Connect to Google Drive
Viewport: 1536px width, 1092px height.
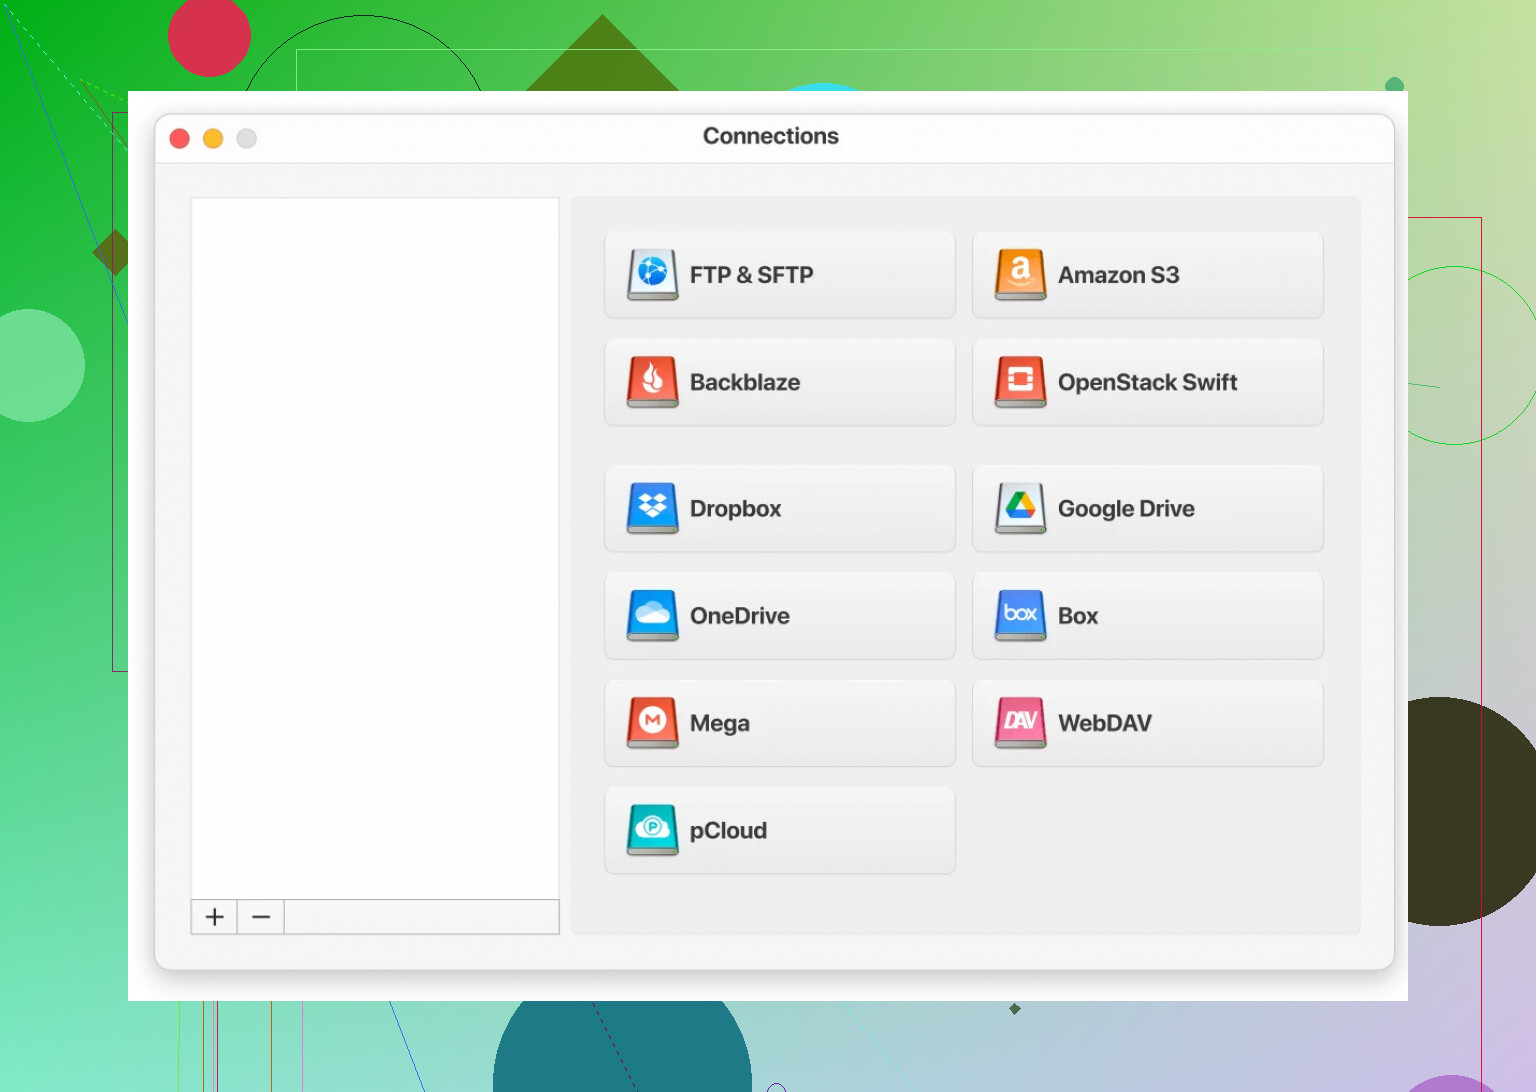[x=1147, y=508]
